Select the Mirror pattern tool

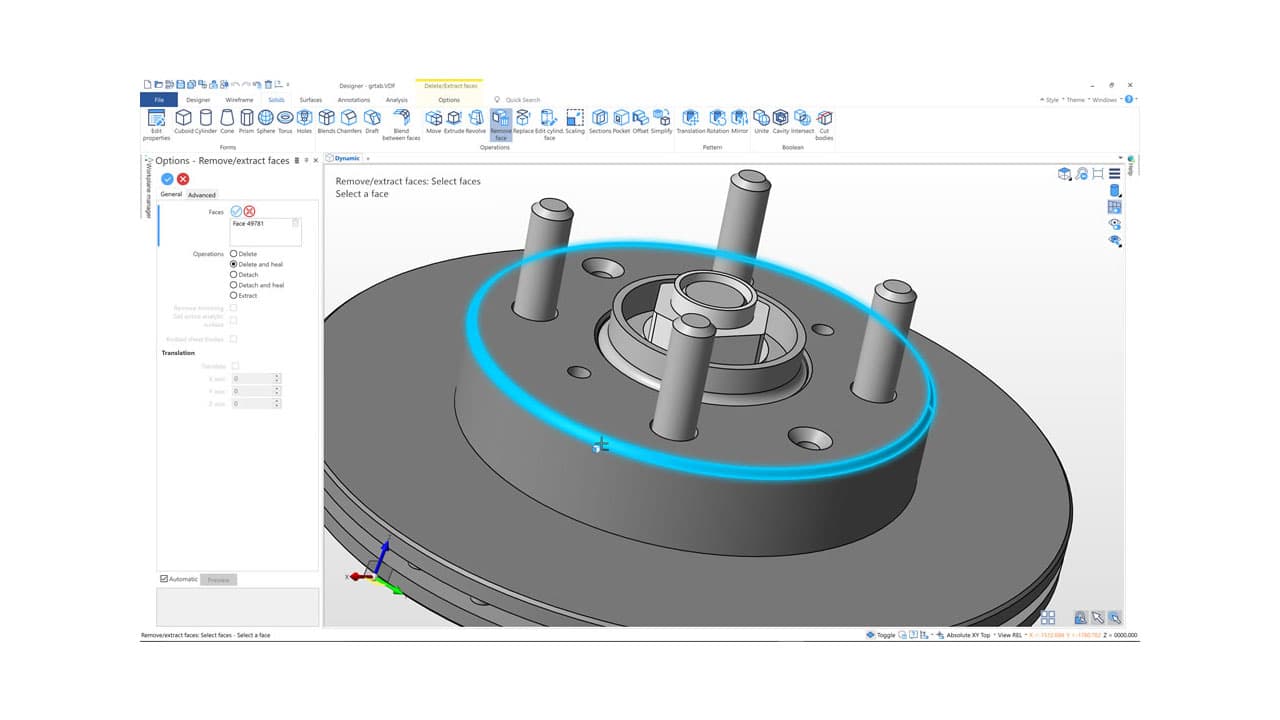pos(738,120)
